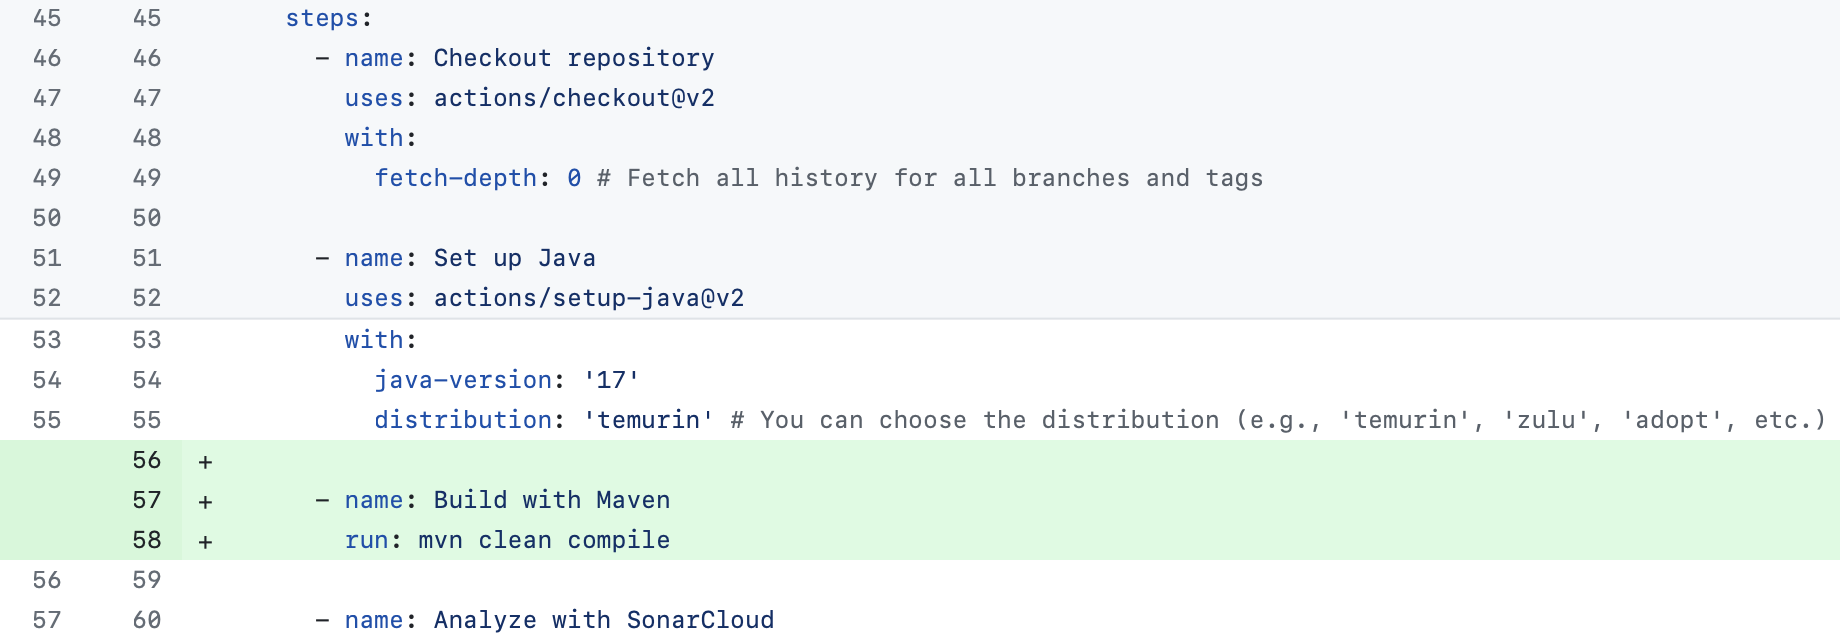Click the added "Build with Maven" step name
The image size is (1840, 644).
(x=551, y=501)
